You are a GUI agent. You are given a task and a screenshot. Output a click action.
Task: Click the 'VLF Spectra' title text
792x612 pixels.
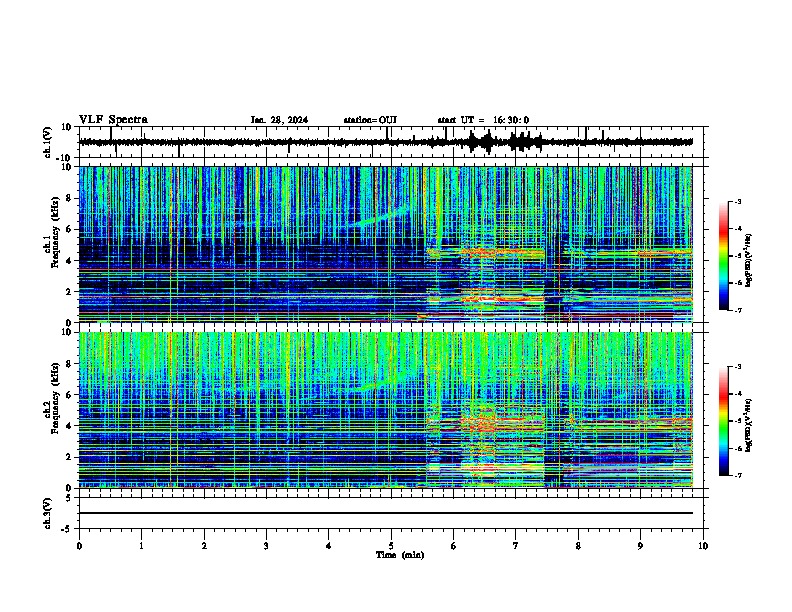click(x=113, y=120)
